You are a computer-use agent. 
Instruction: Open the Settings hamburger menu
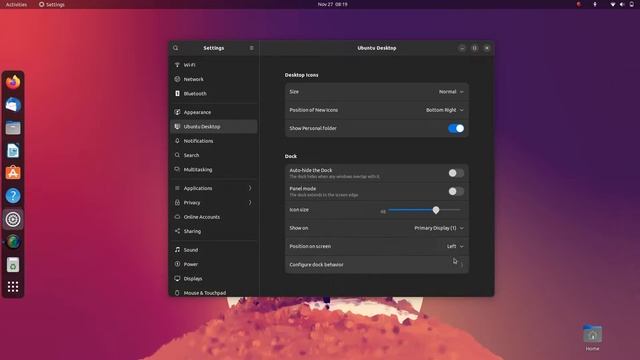click(x=251, y=48)
